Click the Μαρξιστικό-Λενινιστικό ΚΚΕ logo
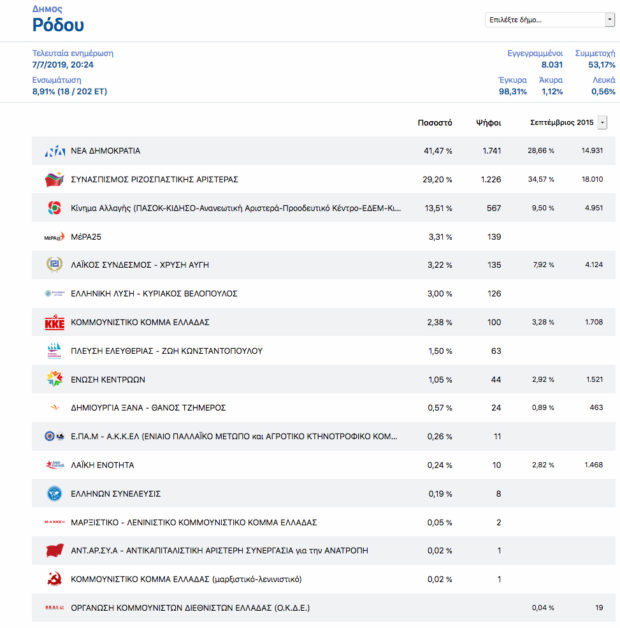Viewport: 620px width, 628px height. (54, 522)
